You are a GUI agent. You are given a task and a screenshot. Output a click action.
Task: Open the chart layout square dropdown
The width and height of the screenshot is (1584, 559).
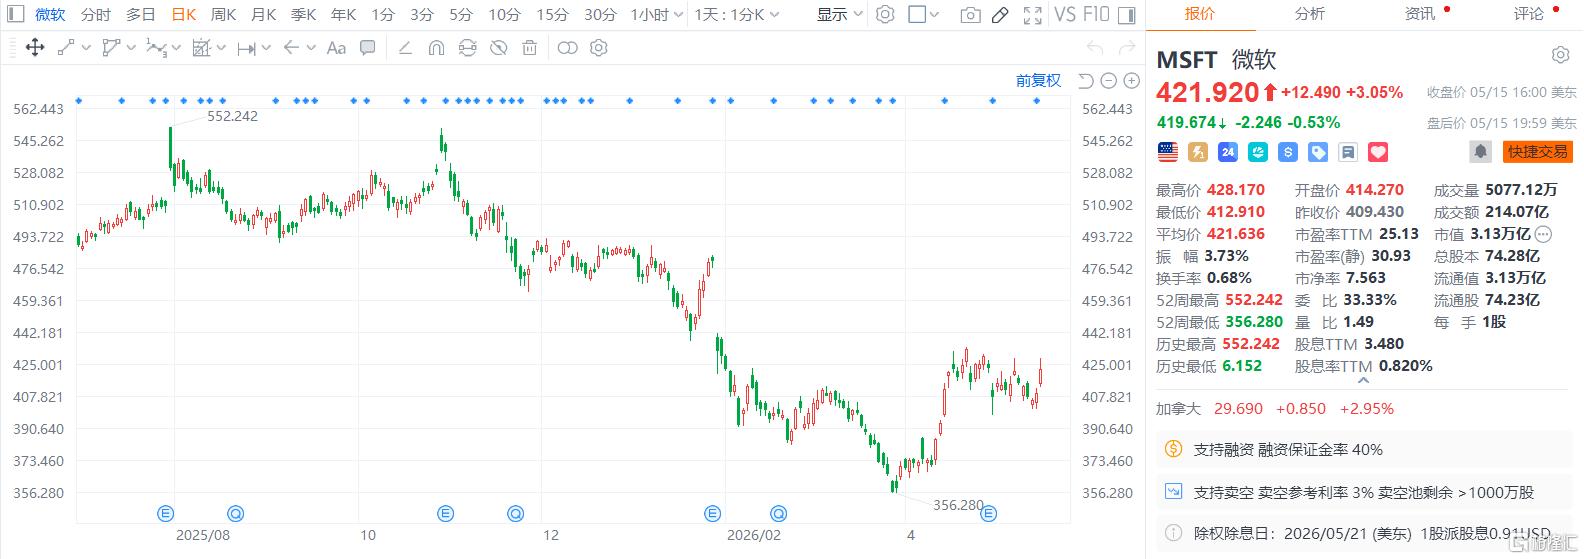click(x=923, y=14)
